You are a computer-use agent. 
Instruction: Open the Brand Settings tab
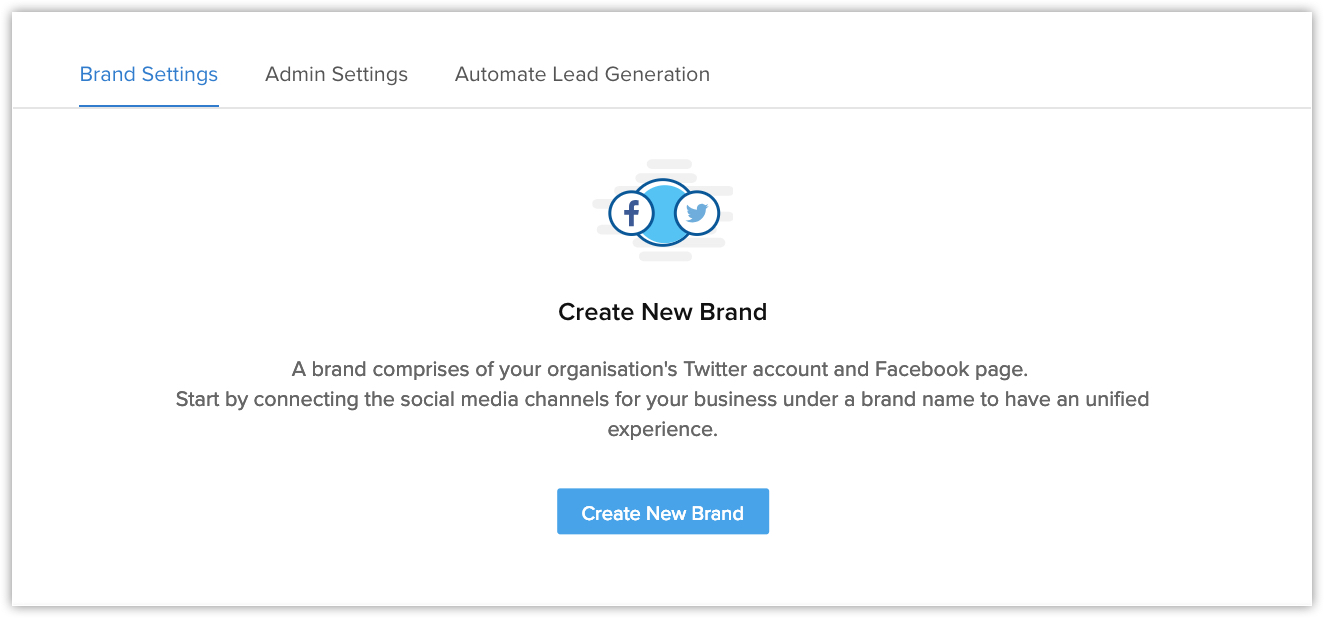(149, 74)
